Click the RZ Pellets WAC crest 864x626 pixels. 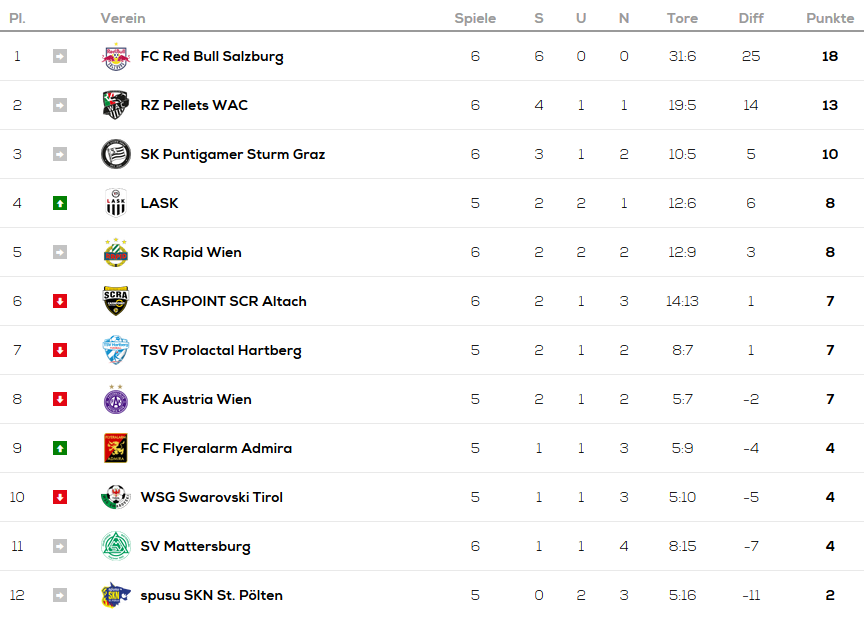click(x=116, y=105)
